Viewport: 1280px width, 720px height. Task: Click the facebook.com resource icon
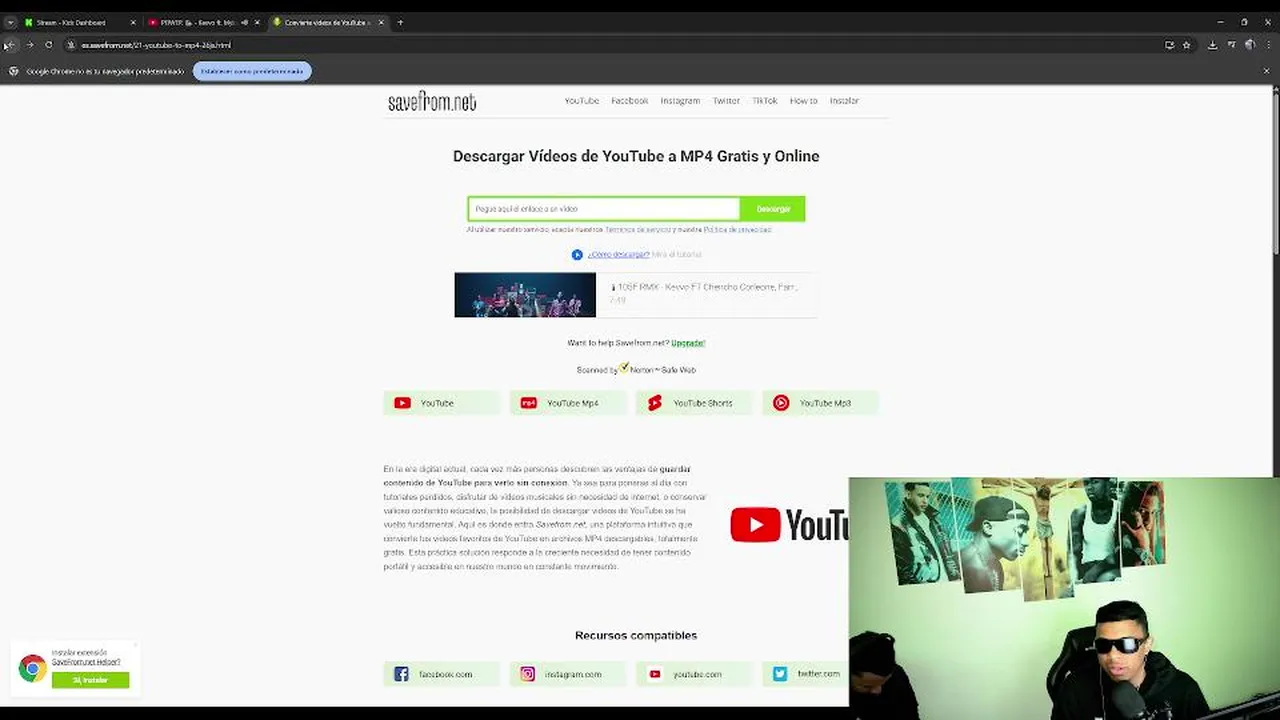[401, 674]
